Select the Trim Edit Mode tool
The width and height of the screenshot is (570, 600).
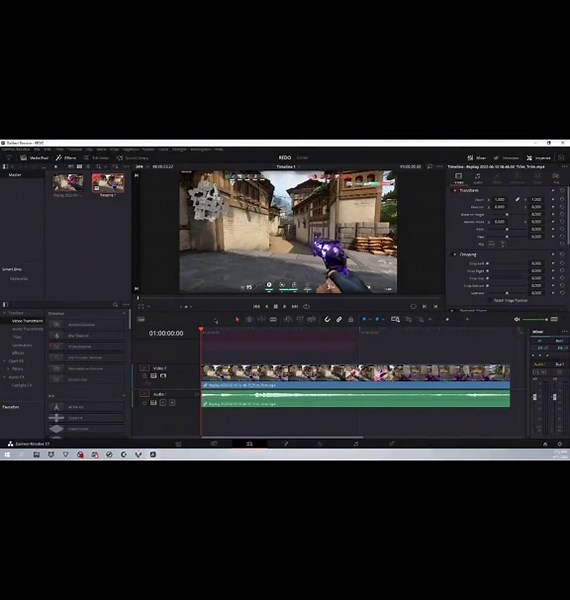pos(249,319)
